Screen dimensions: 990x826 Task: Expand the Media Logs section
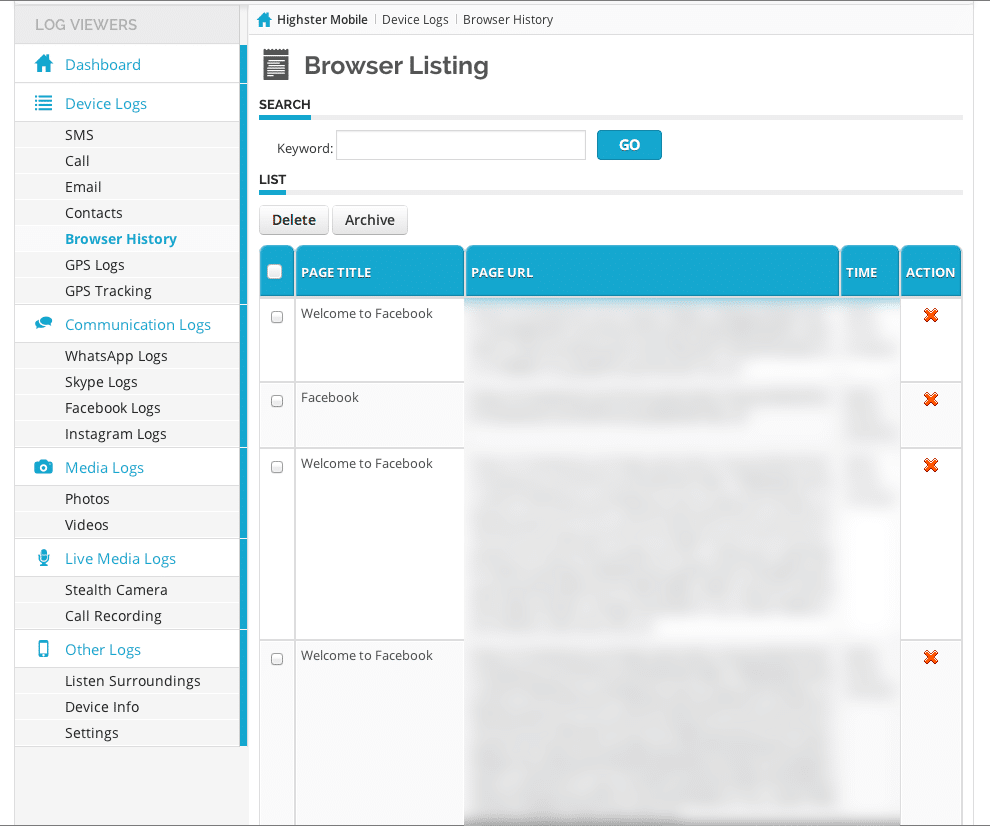104,468
